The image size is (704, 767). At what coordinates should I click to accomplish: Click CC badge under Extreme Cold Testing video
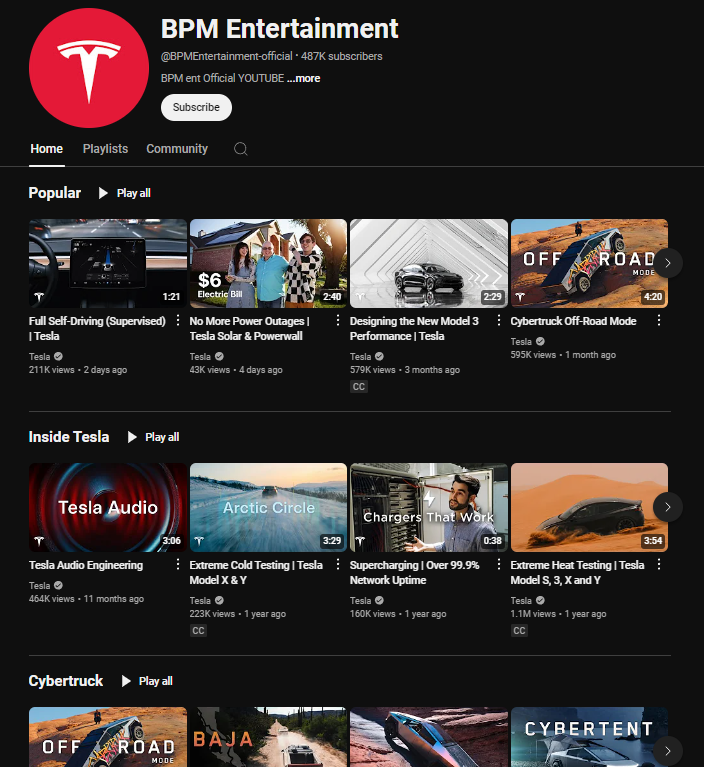[x=198, y=631]
